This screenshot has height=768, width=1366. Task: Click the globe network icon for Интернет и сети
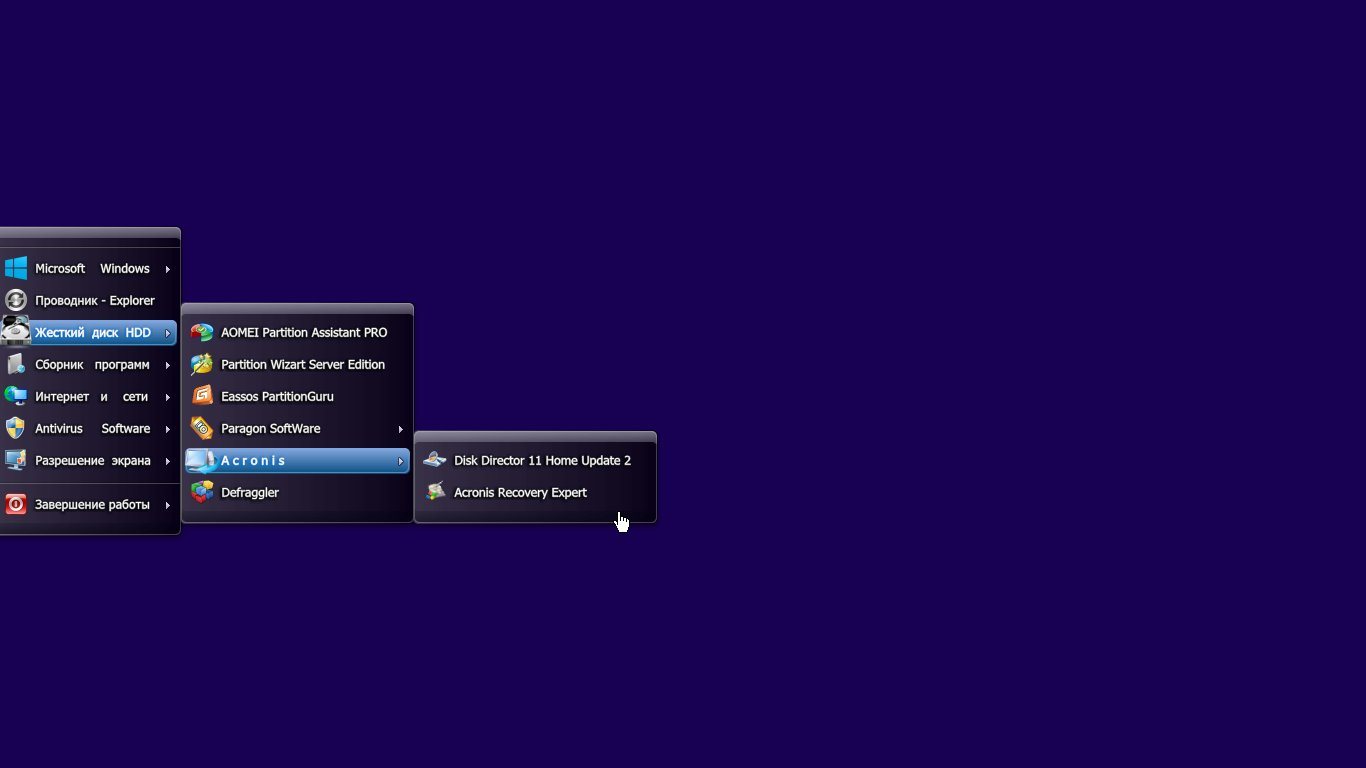[15, 396]
